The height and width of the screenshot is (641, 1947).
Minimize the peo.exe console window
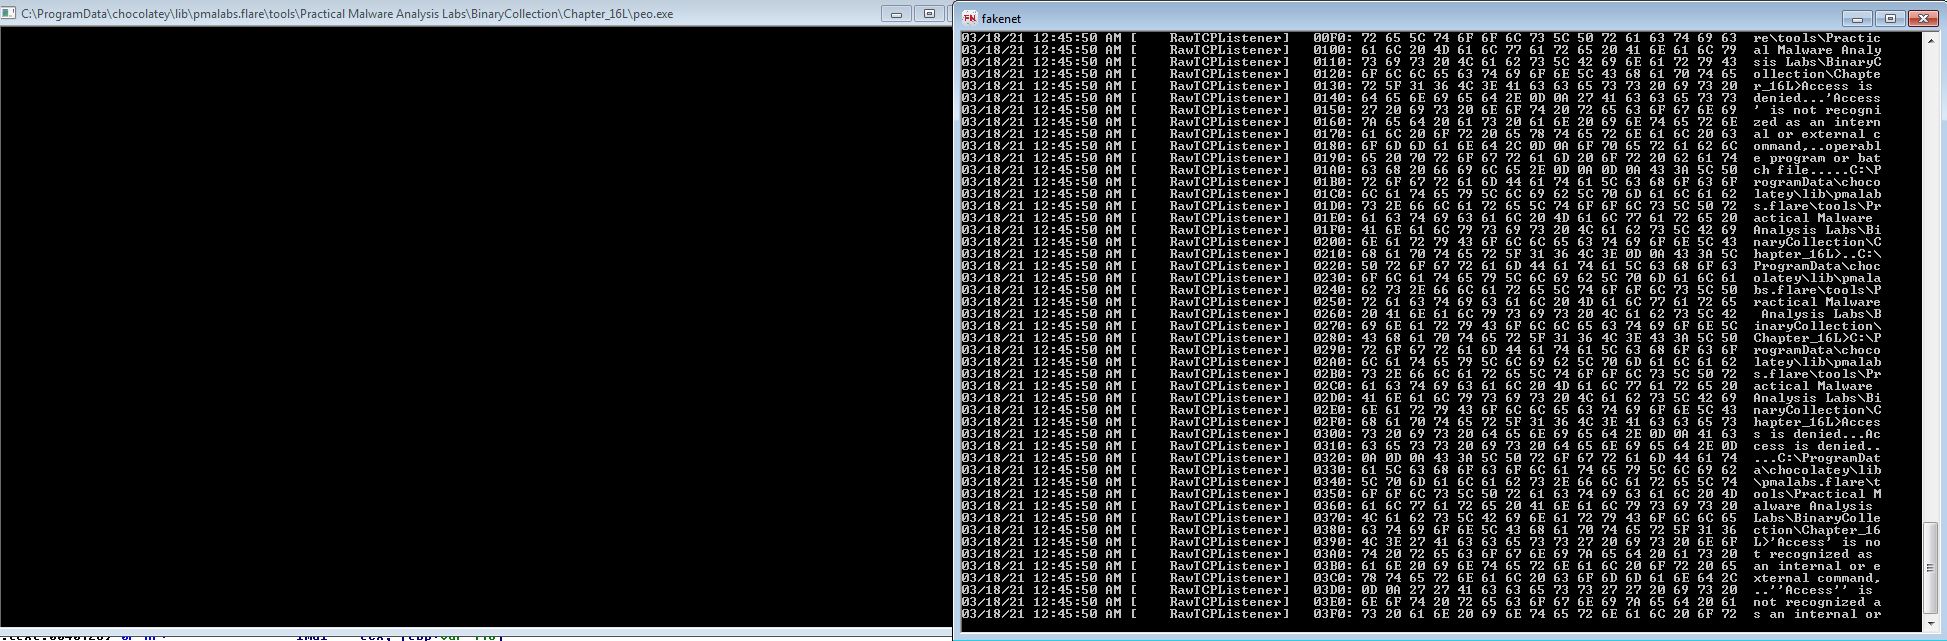tap(896, 14)
